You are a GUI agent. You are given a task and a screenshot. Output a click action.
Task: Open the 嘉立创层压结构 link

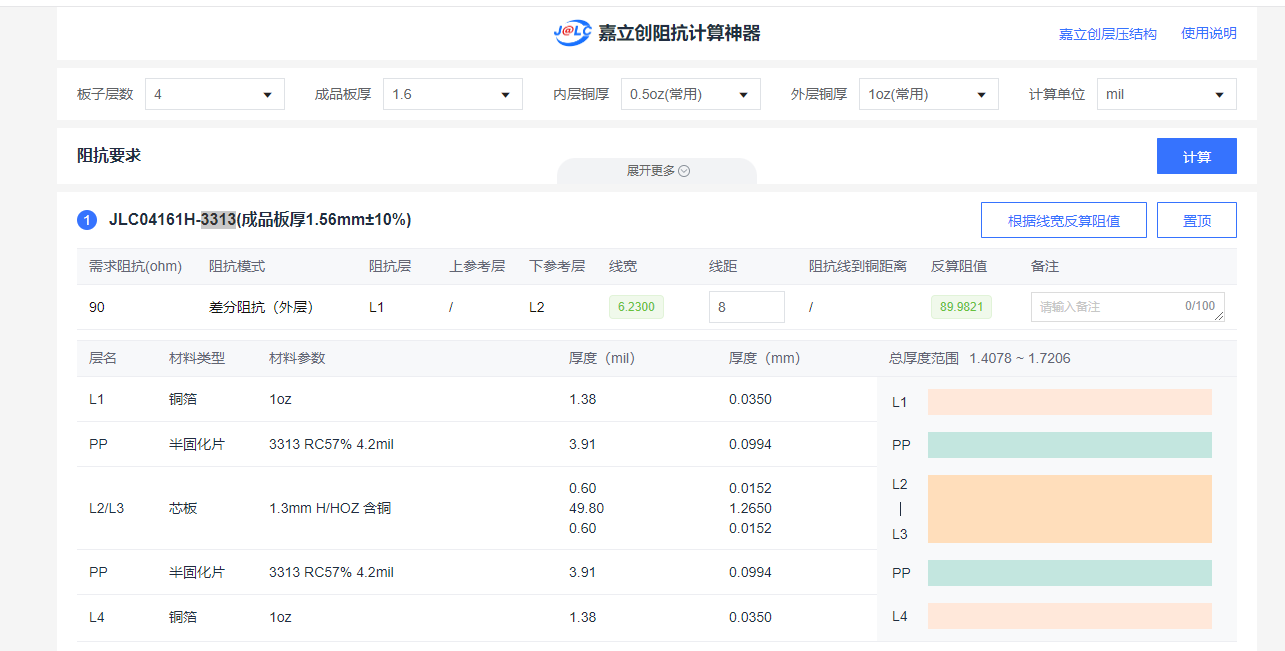(1108, 34)
